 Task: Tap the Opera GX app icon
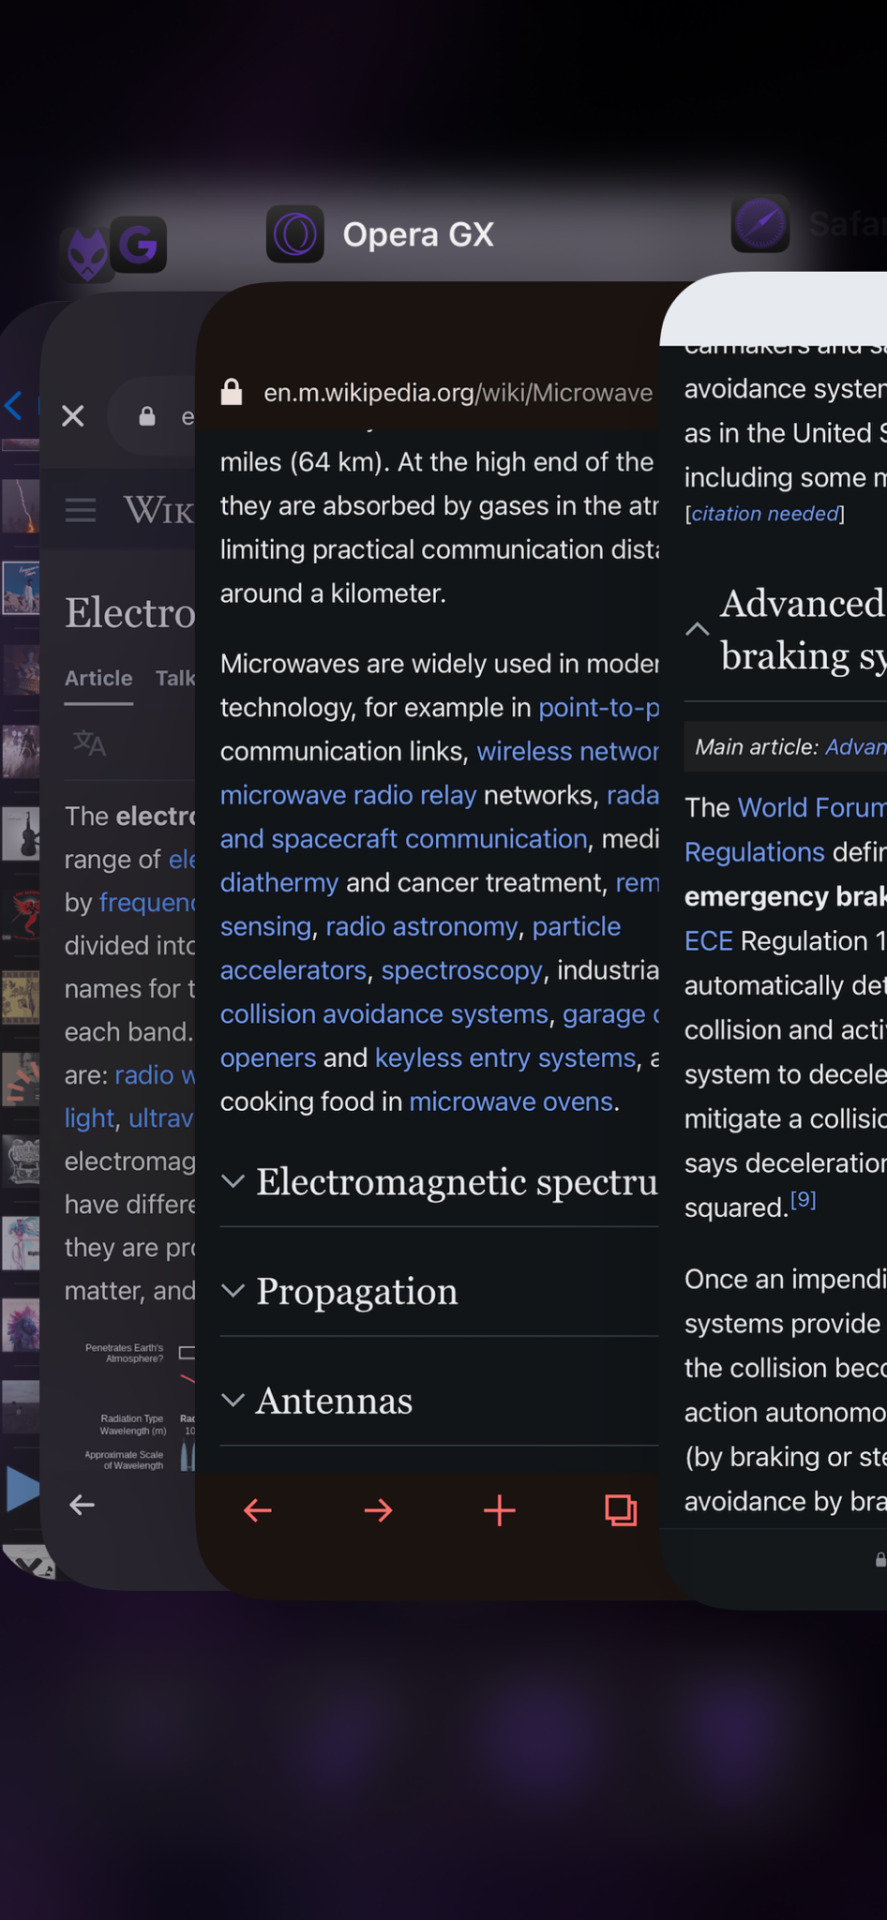tap(295, 234)
